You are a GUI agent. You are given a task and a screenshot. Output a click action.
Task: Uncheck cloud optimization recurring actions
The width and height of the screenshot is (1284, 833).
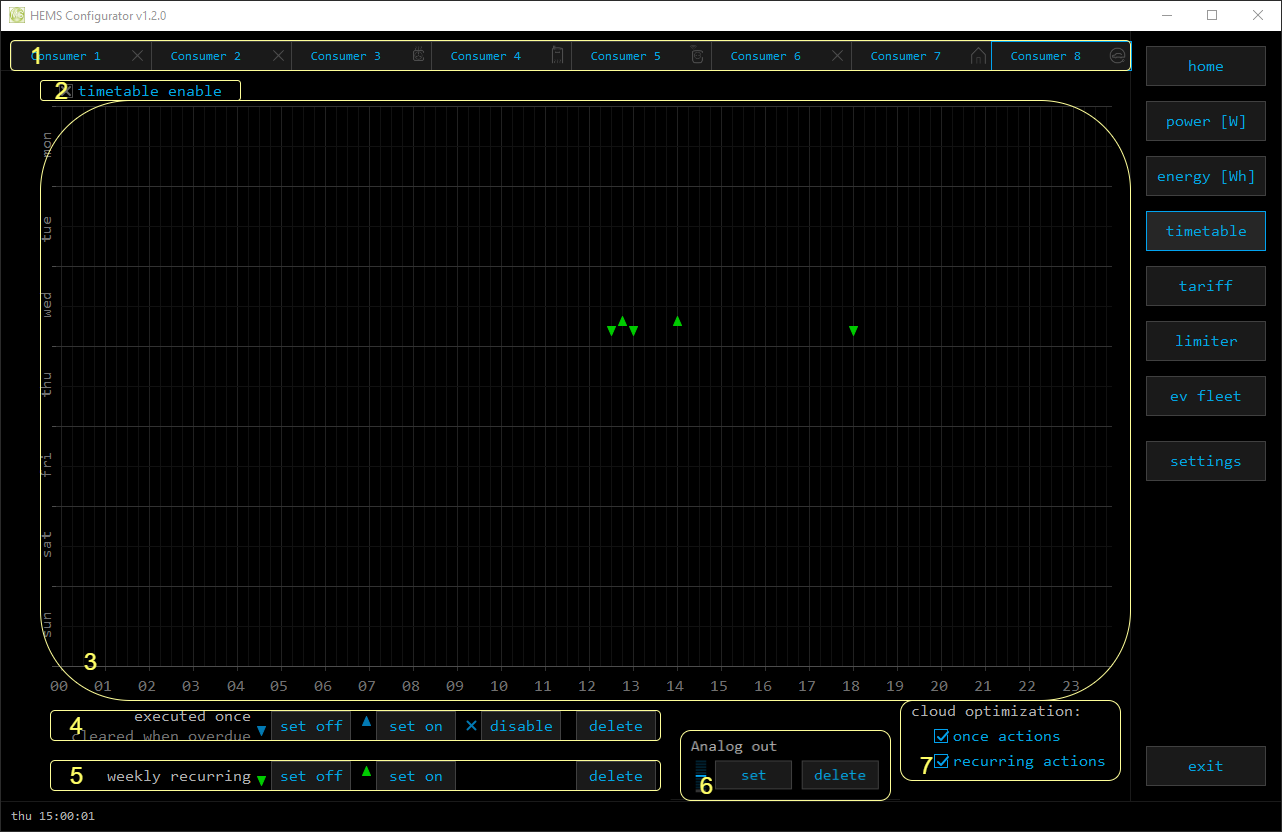tap(940, 761)
